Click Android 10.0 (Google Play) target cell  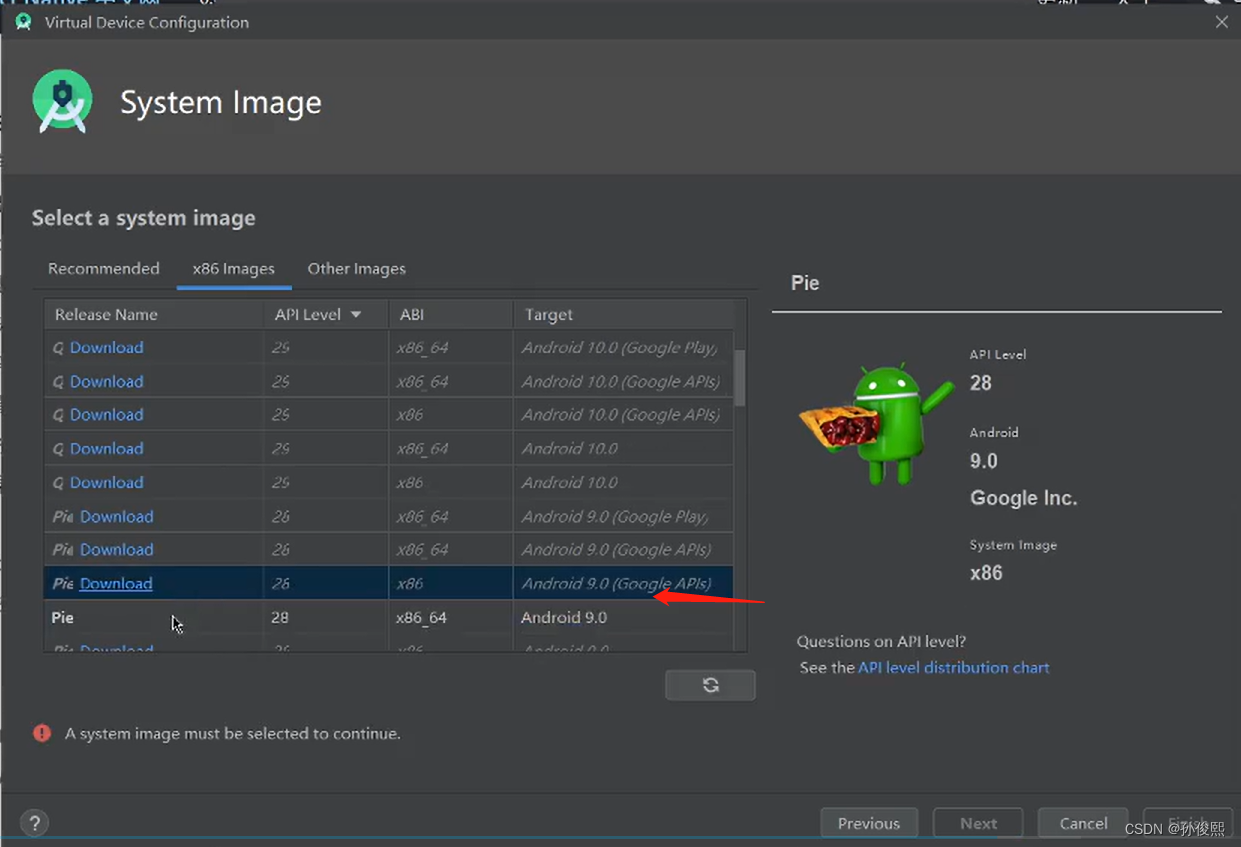pyautogui.click(x=619, y=347)
